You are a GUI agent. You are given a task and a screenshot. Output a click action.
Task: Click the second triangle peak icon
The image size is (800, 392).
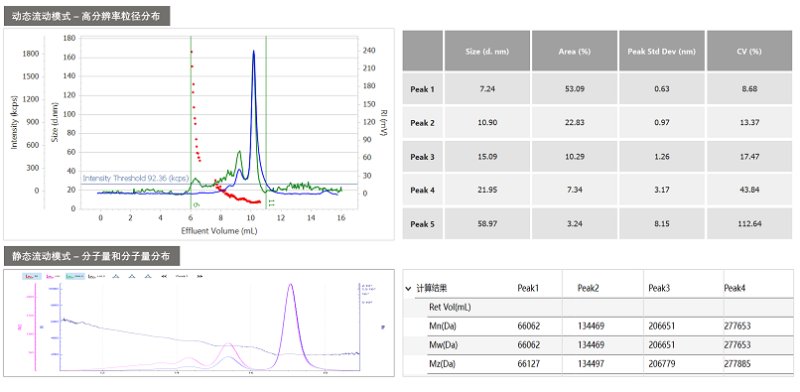(132, 276)
